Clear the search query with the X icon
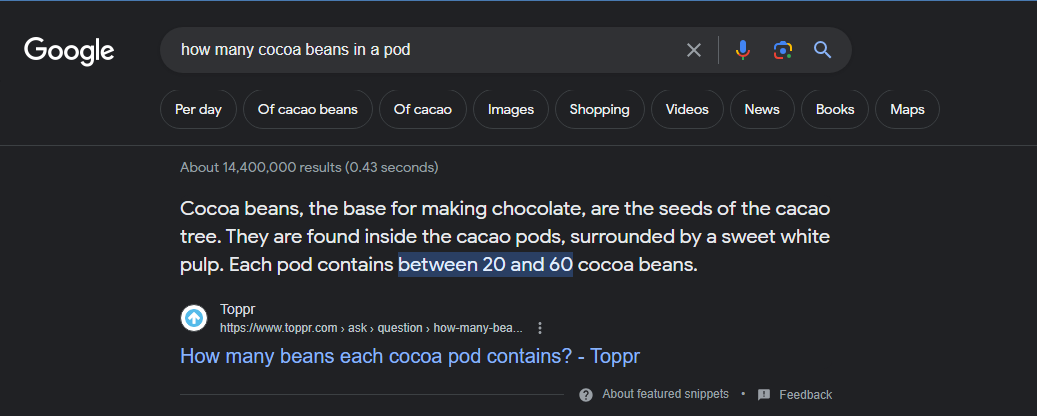This screenshot has width=1037, height=416. (x=694, y=50)
